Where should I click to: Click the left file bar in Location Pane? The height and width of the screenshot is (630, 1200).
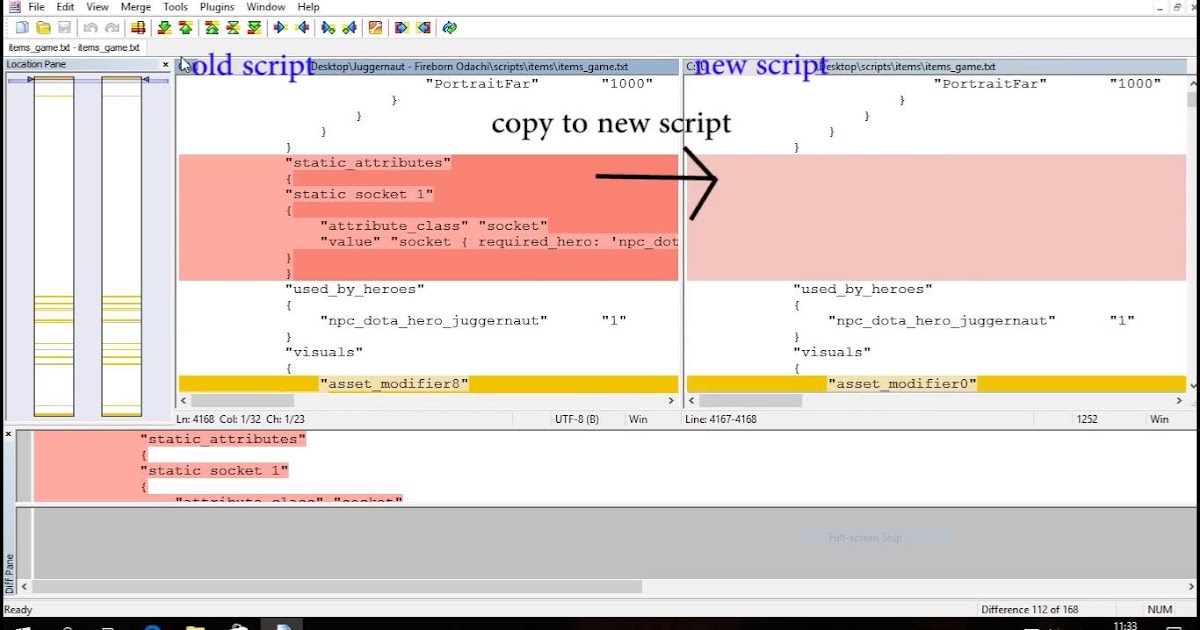(54, 246)
